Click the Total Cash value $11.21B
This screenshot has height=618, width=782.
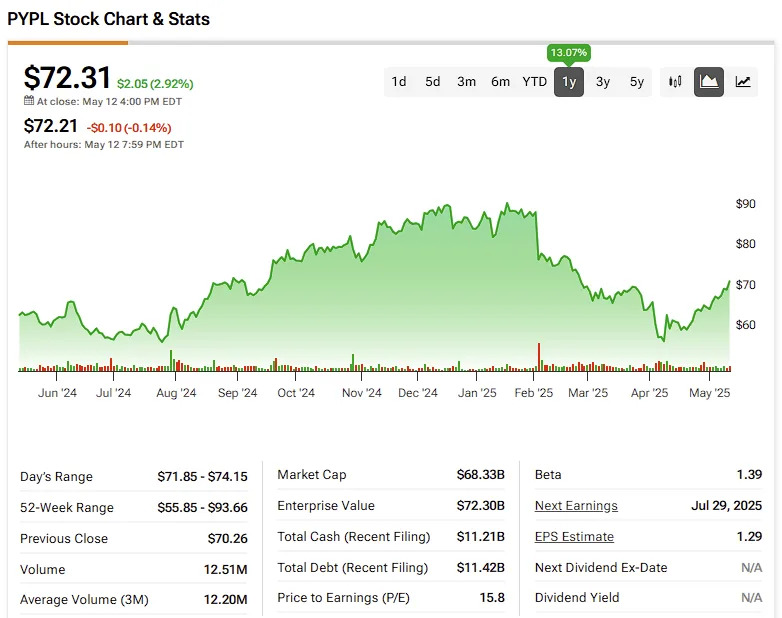[x=481, y=537]
